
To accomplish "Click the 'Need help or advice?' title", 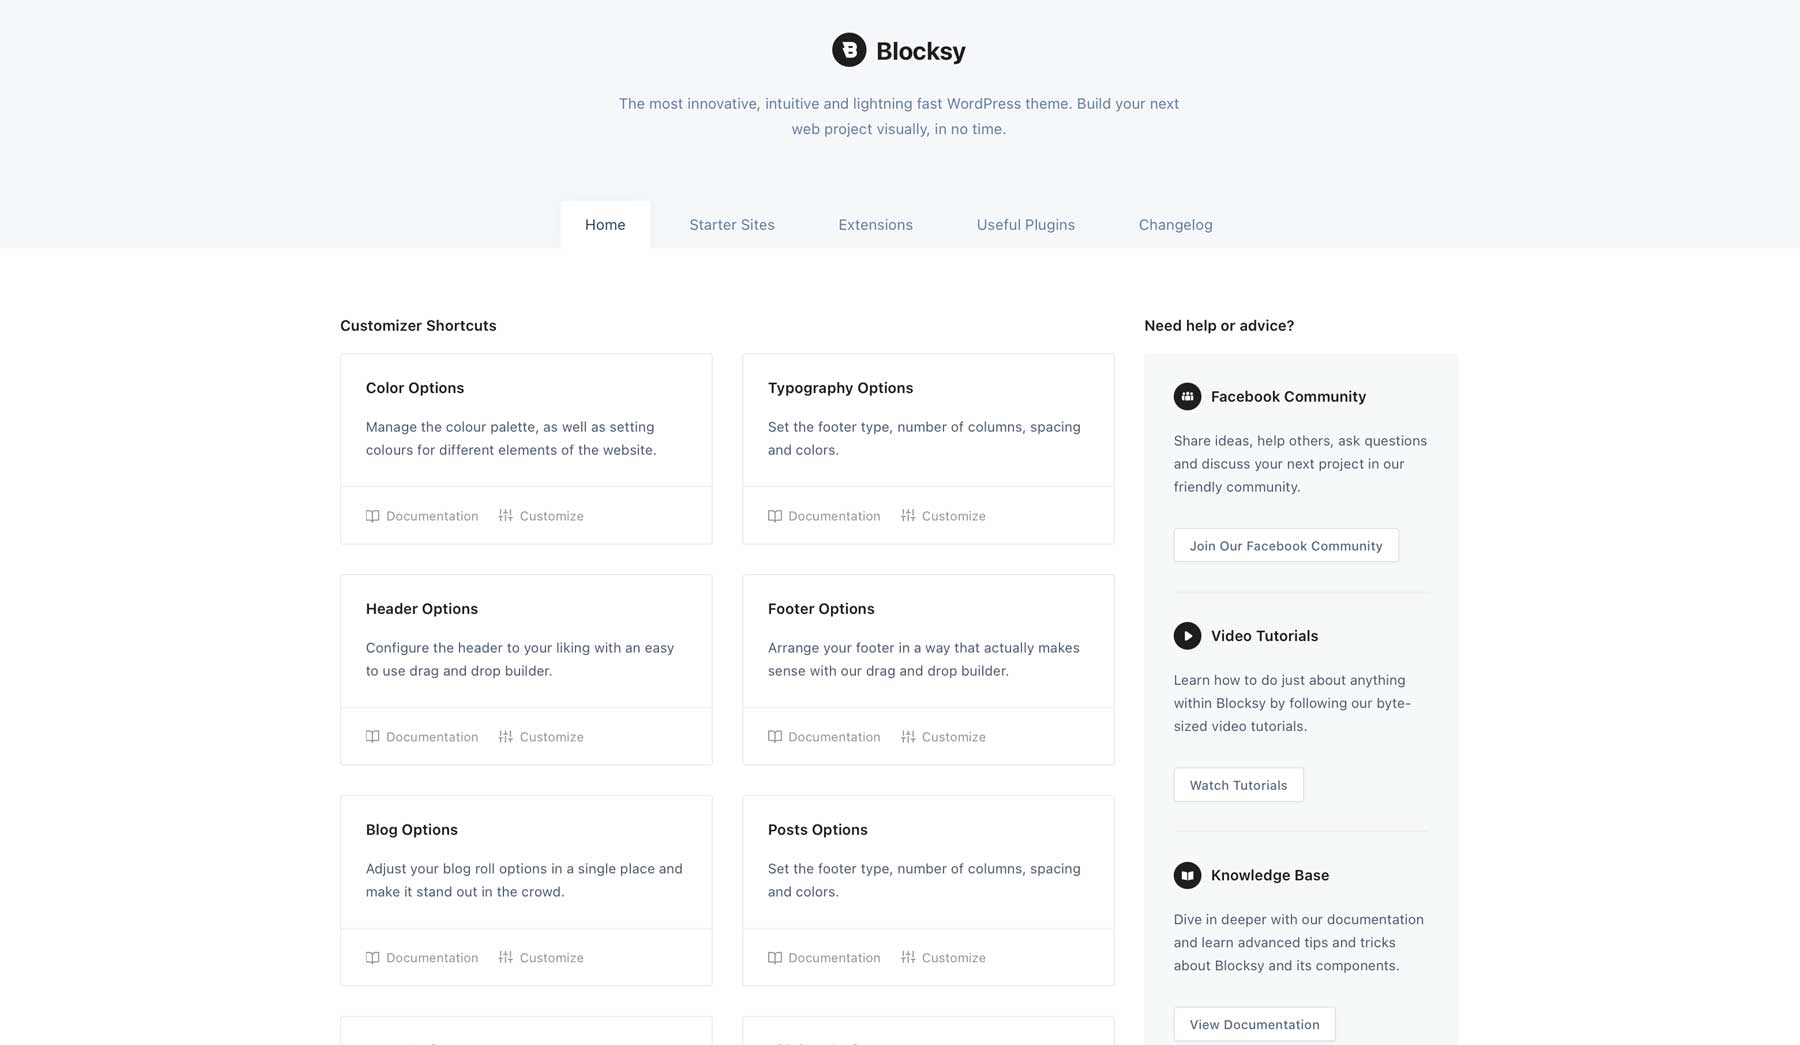I will tap(1219, 326).
